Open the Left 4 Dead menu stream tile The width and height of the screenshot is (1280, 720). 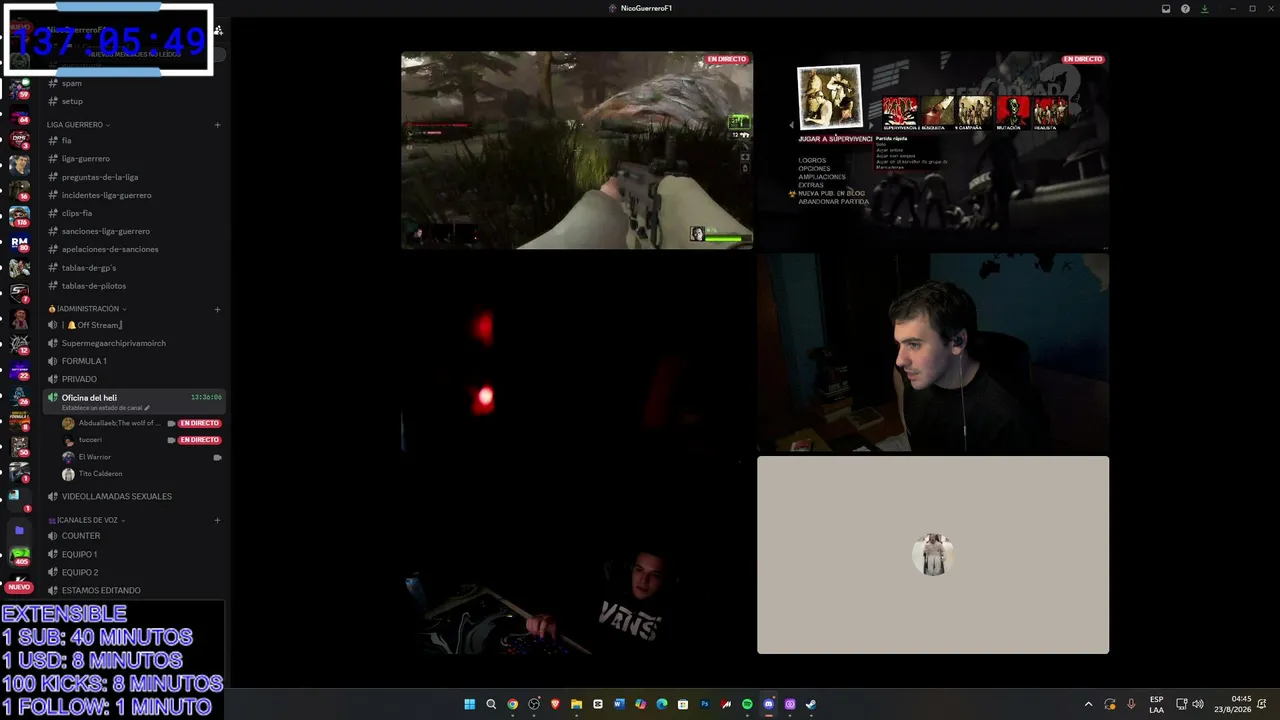click(x=933, y=150)
